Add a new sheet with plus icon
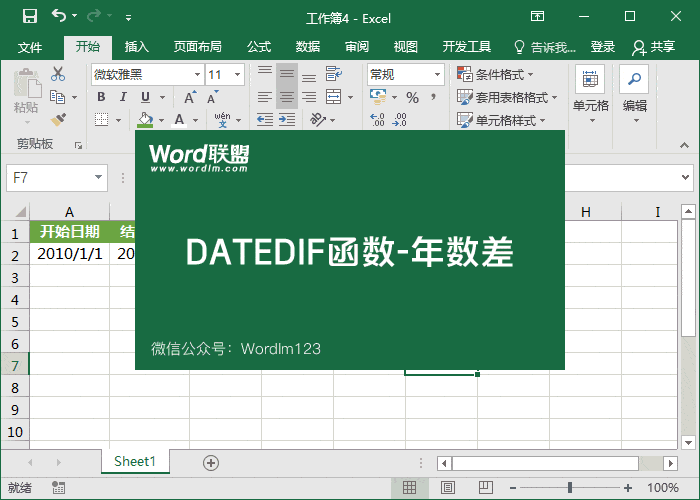Screen dimensions: 700x500 [211, 462]
